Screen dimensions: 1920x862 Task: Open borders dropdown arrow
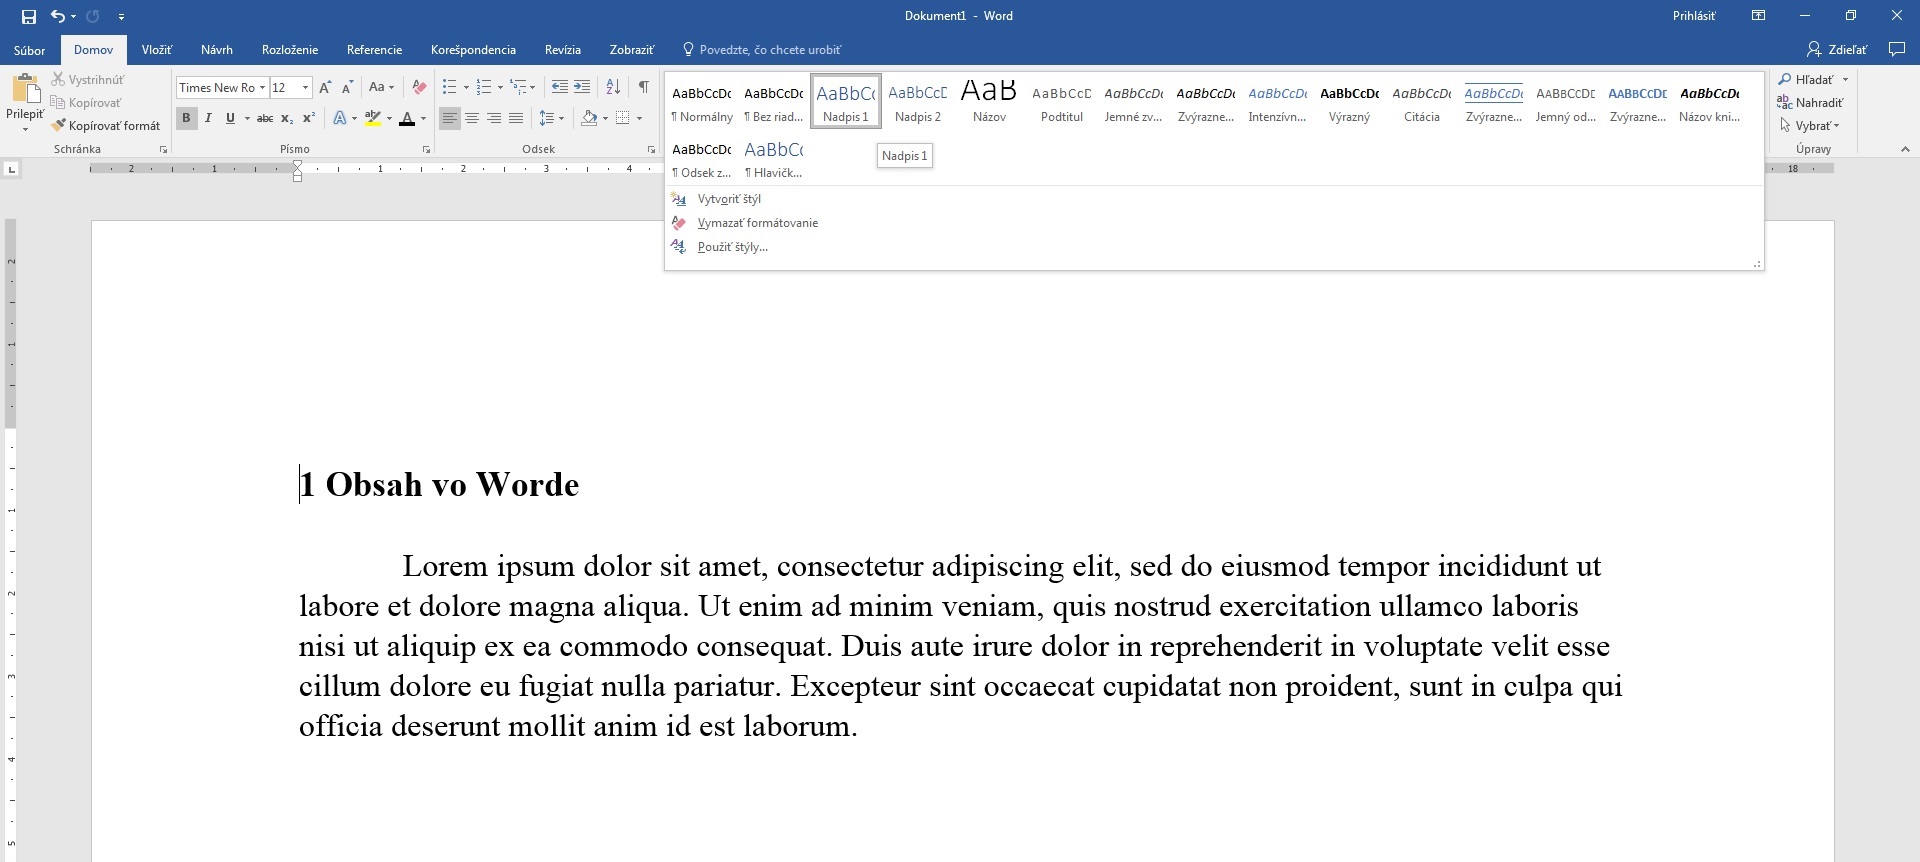640,118
